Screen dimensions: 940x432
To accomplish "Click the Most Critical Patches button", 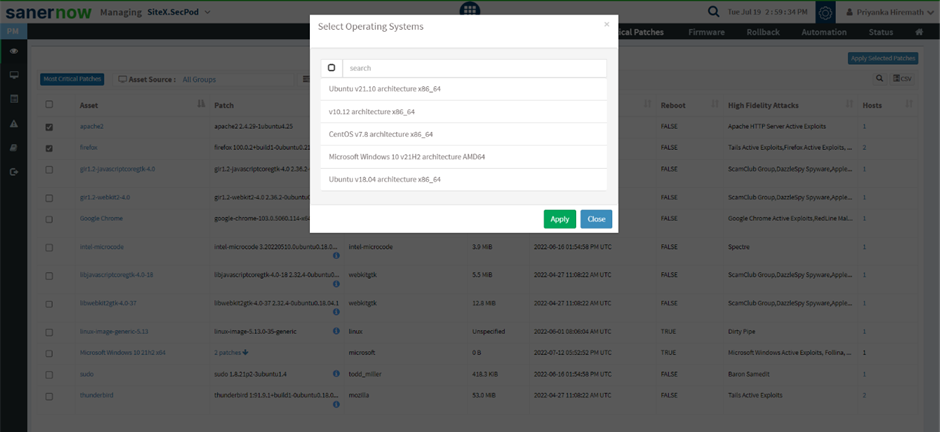I will [x=72, y=79].
